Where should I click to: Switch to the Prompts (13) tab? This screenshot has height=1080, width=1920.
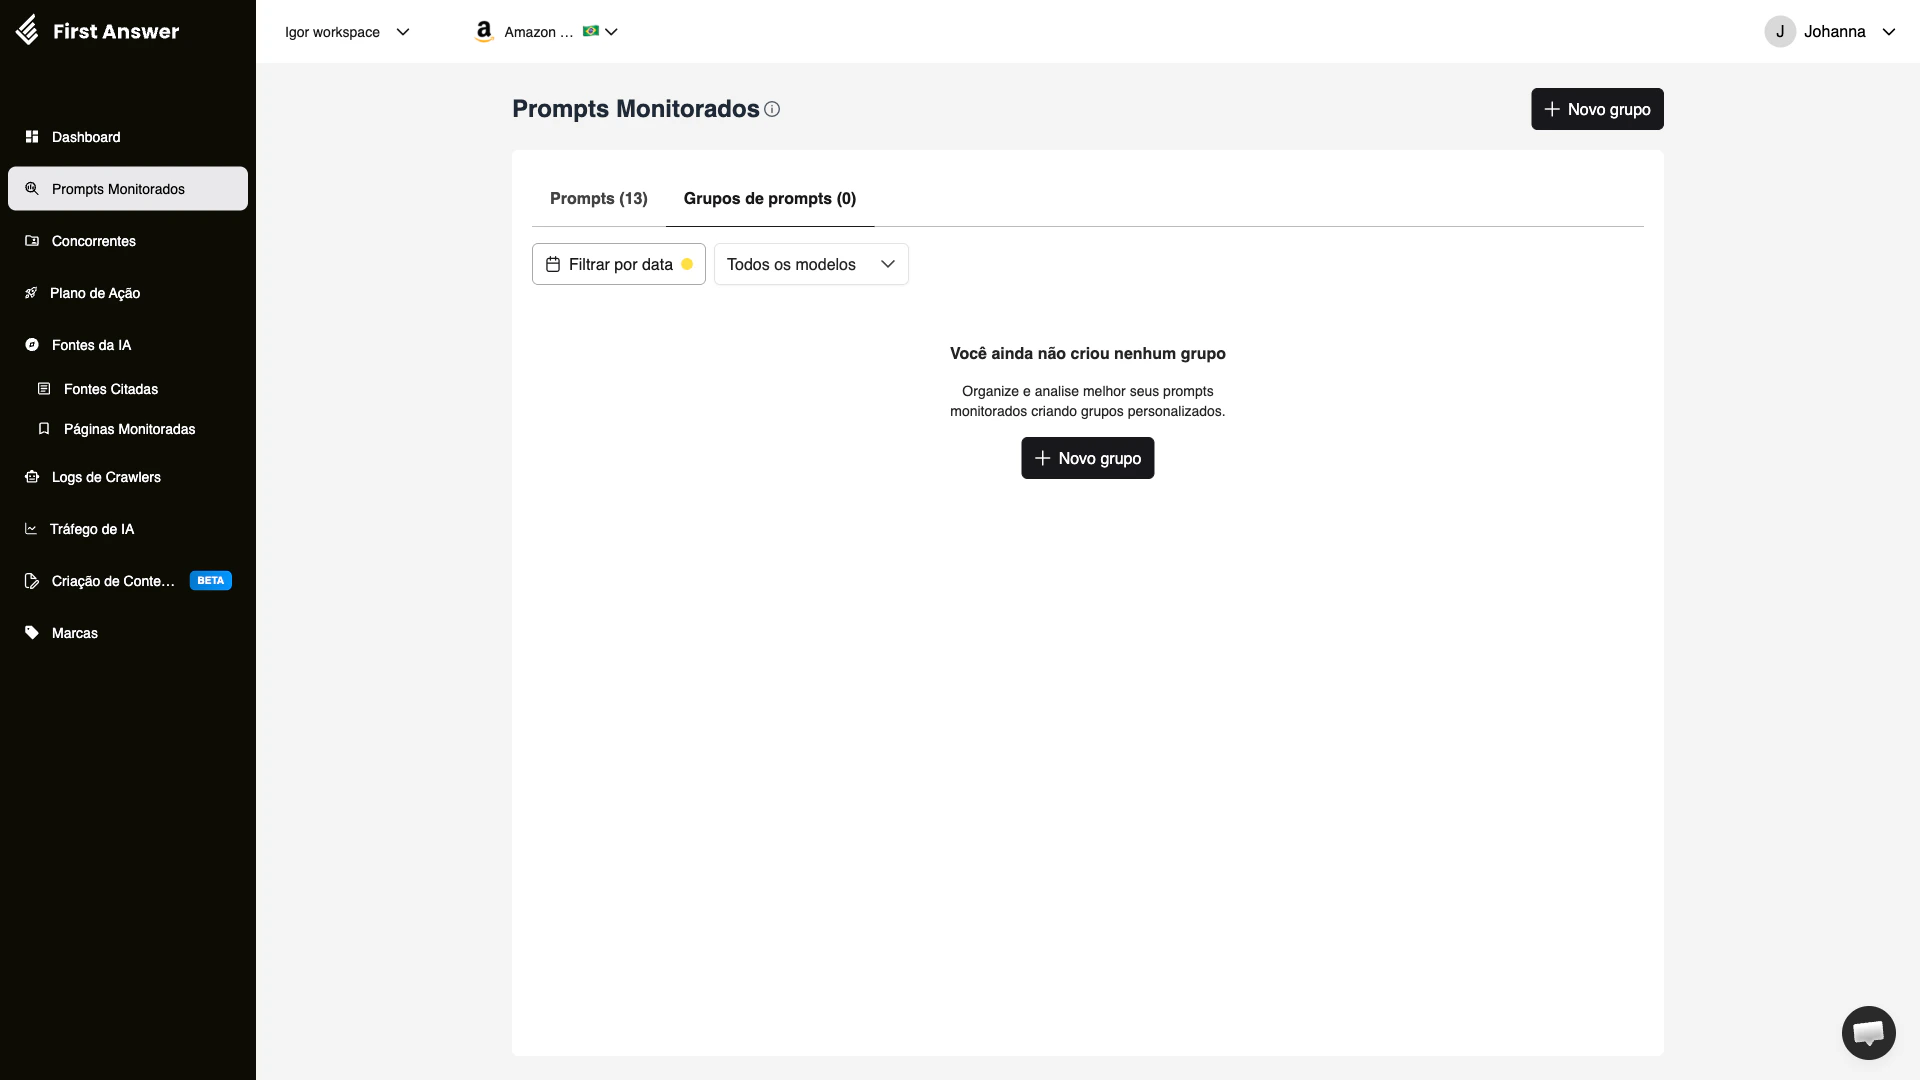598,198
